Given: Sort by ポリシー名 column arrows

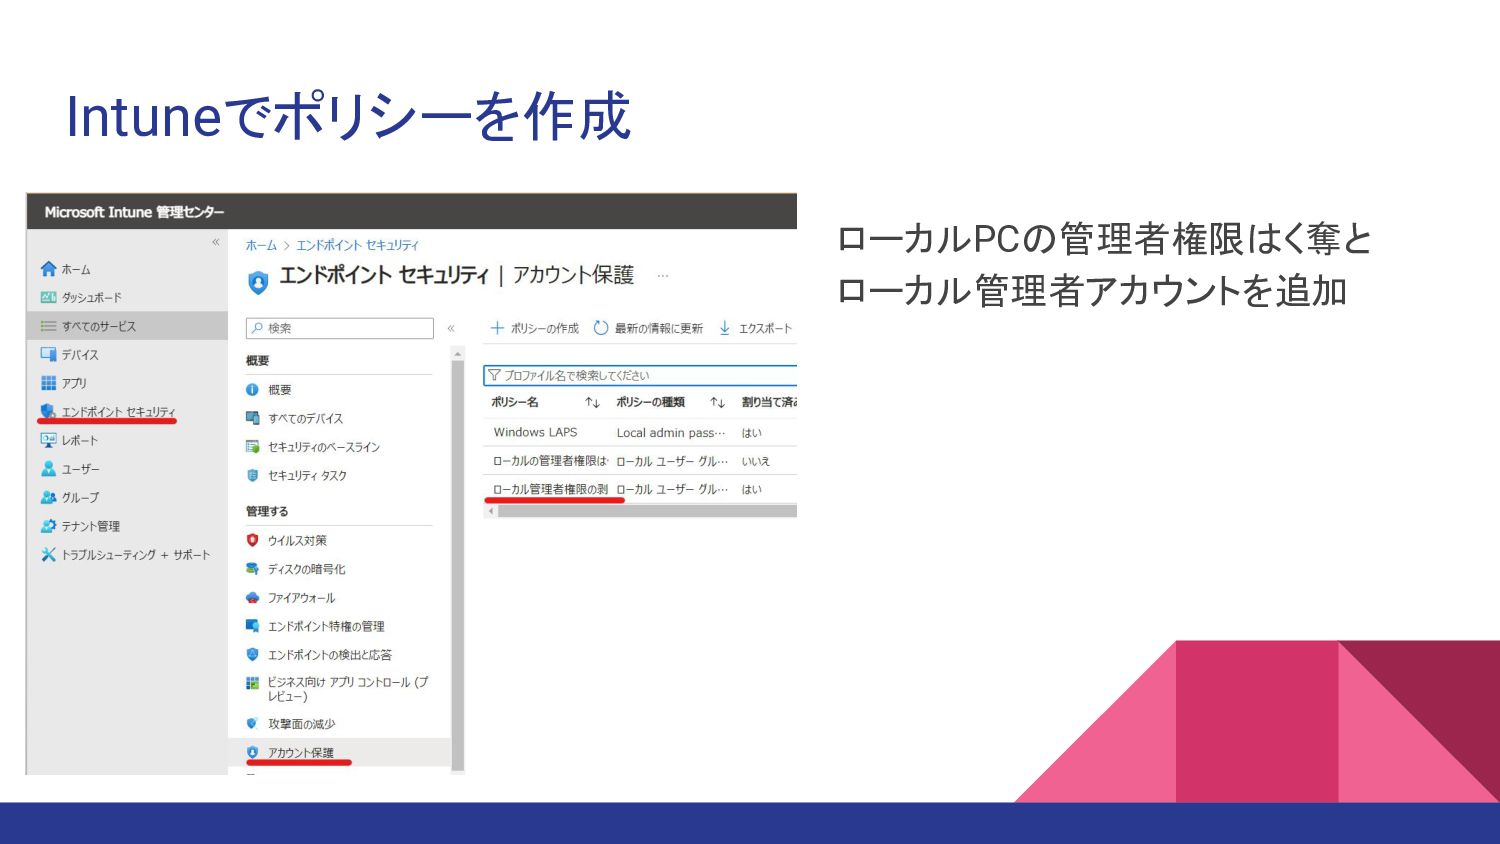Looking at the screenshot, I should (x=592, y=402).
